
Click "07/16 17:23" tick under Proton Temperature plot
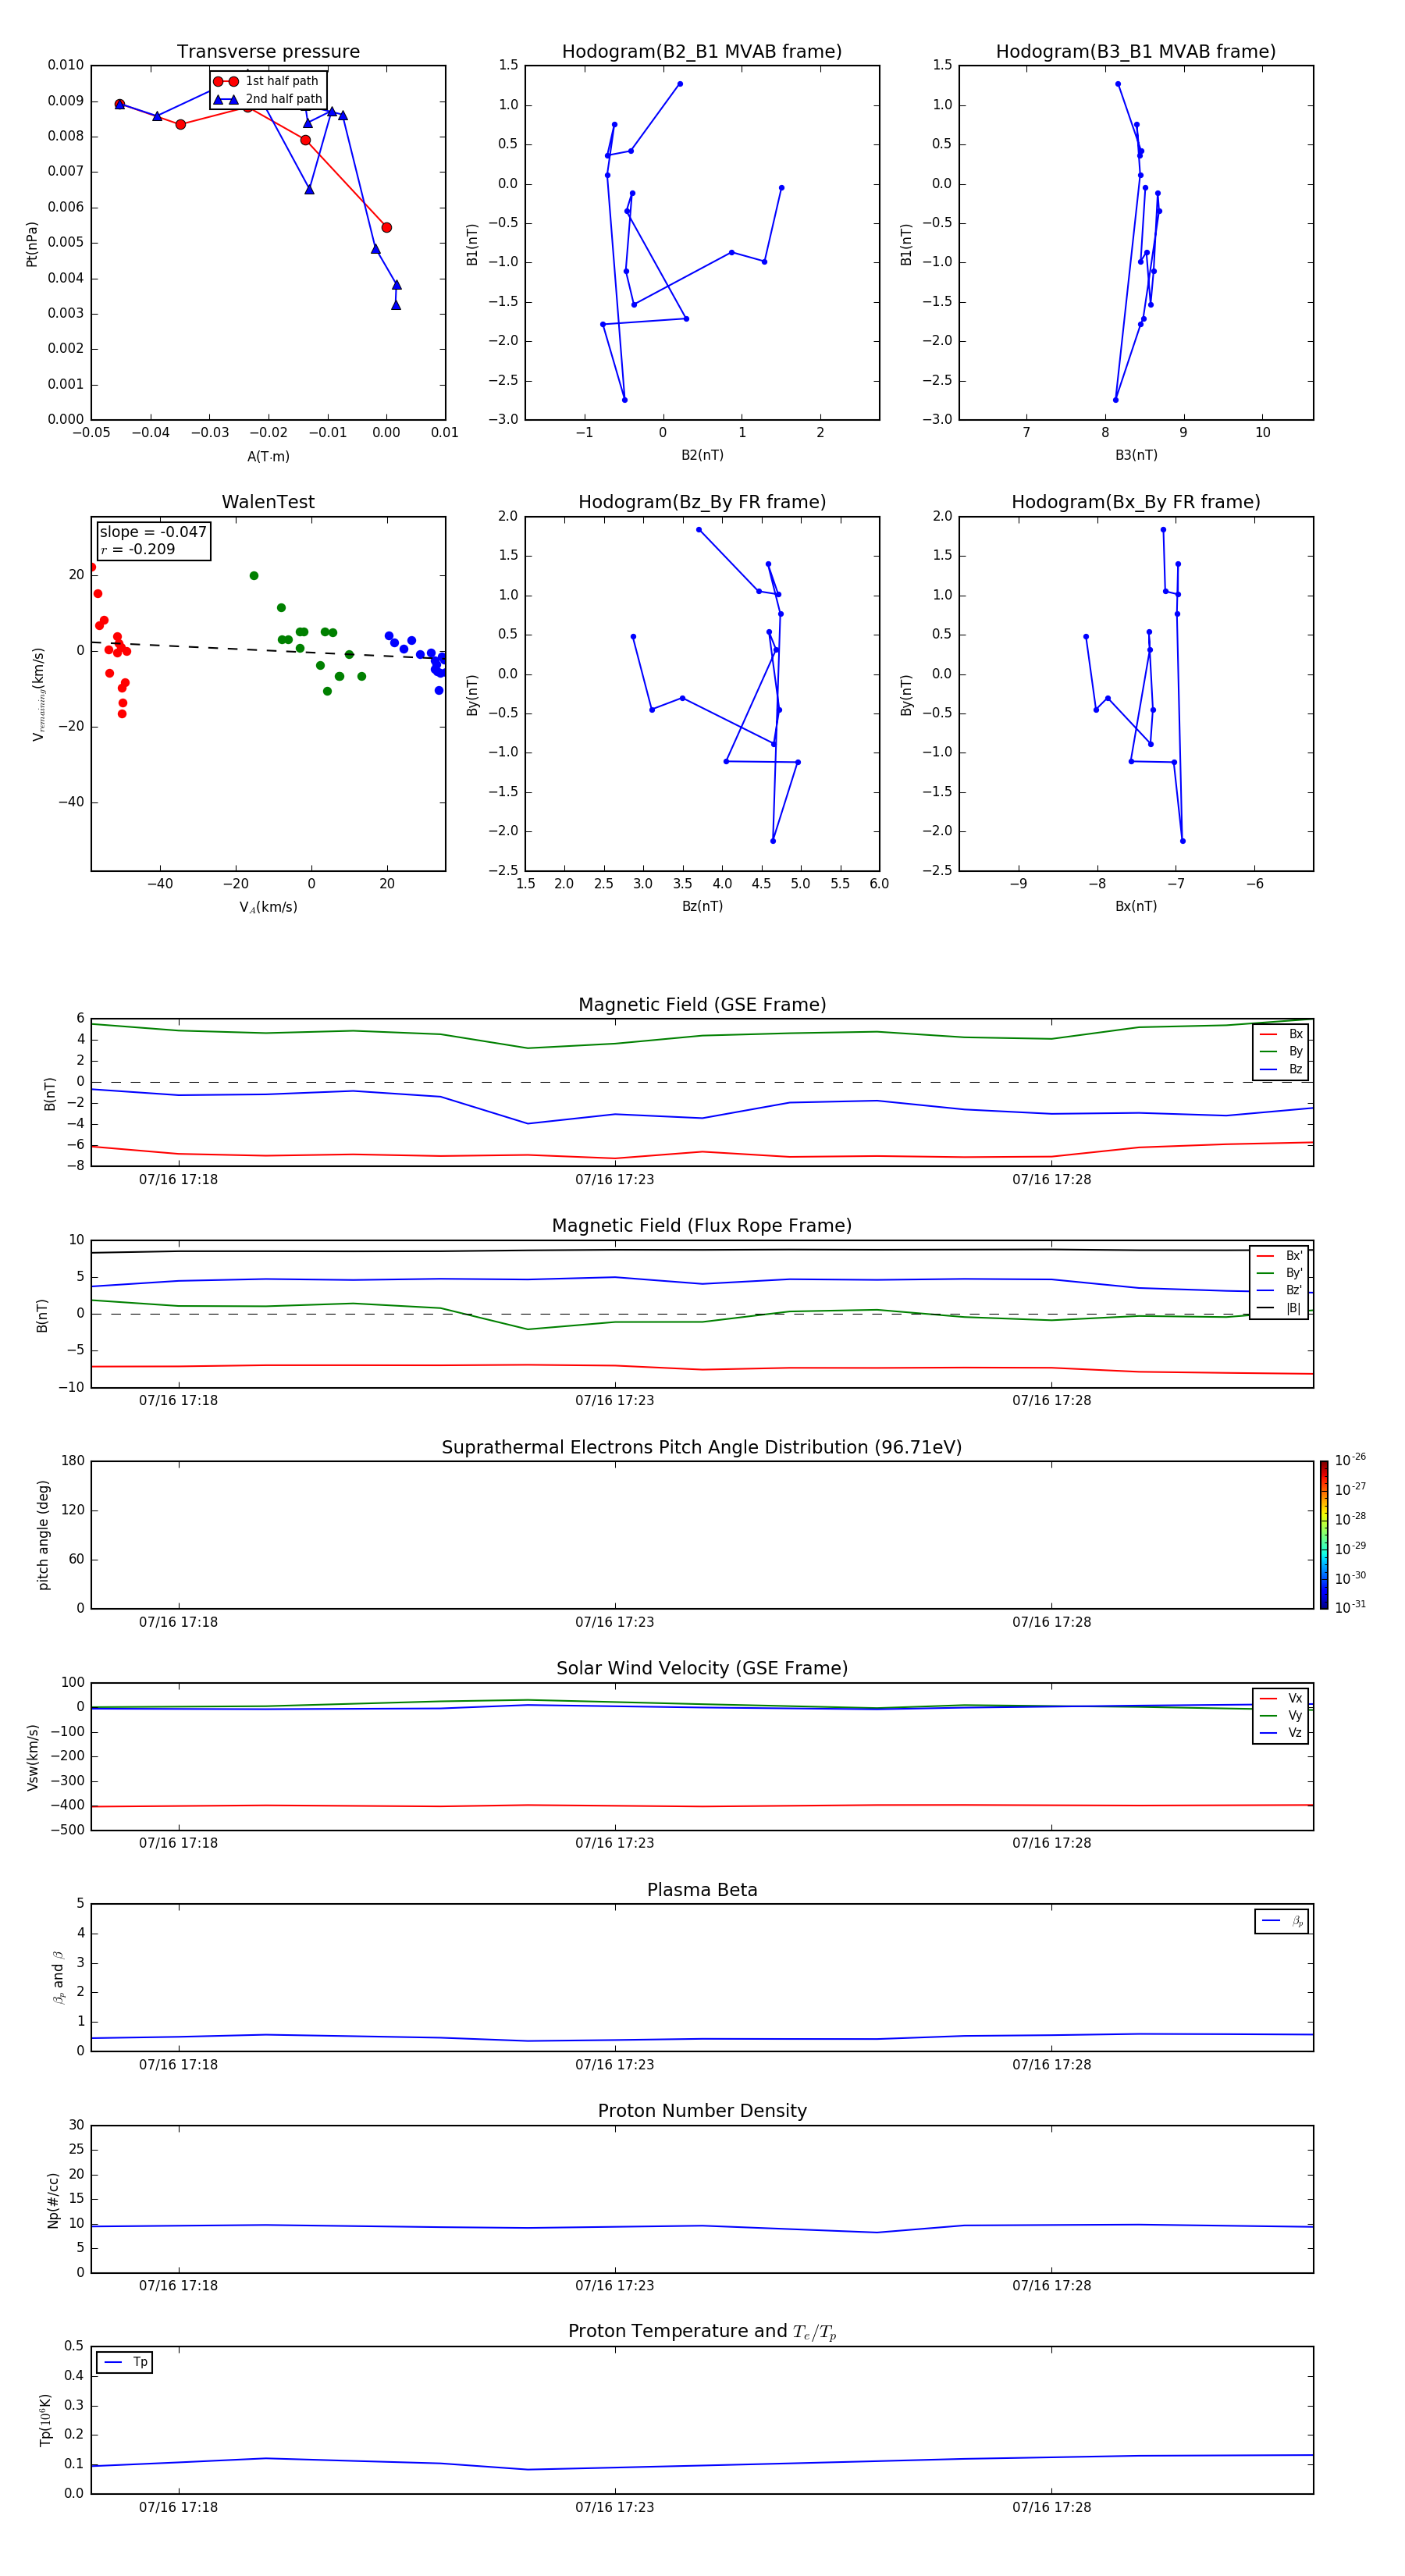coord(614,2507)
